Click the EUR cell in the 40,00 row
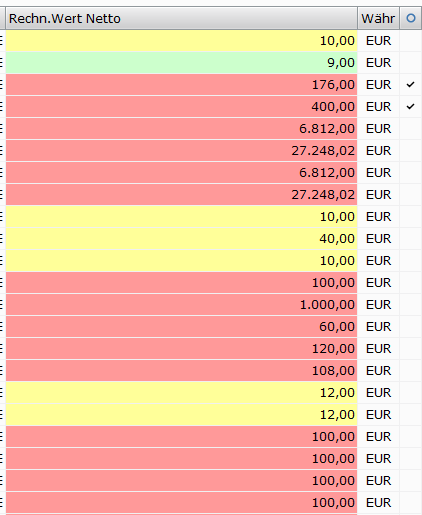 379,239
